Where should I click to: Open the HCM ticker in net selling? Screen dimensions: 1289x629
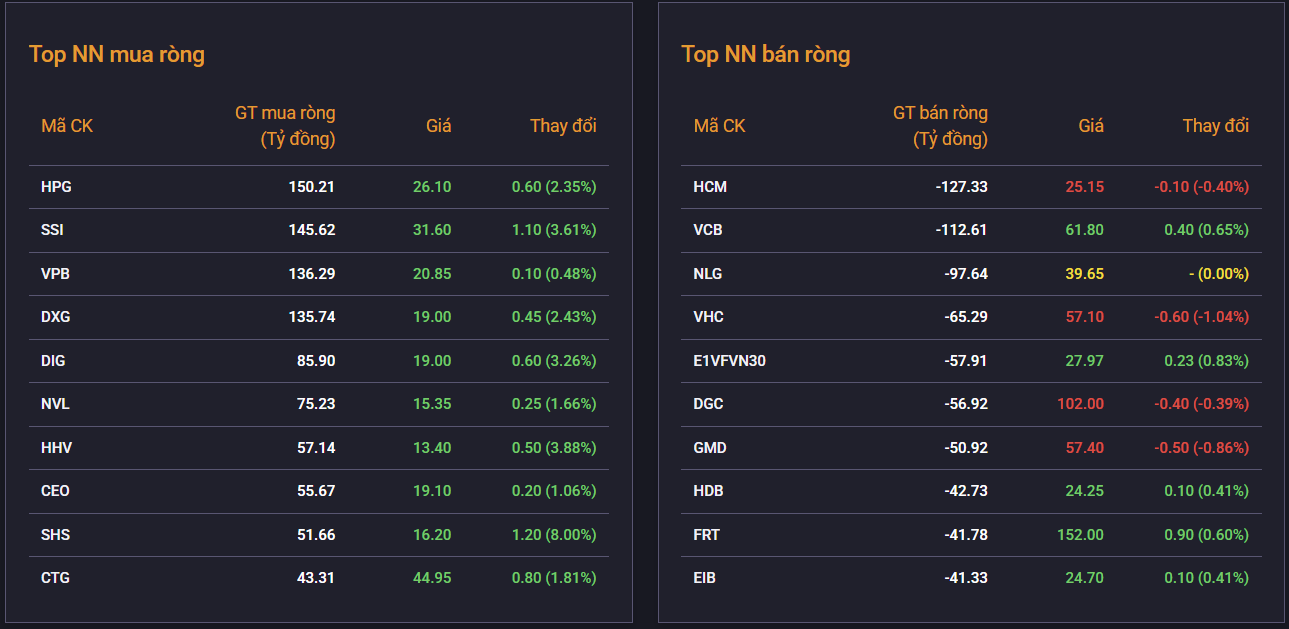(710, 187)
